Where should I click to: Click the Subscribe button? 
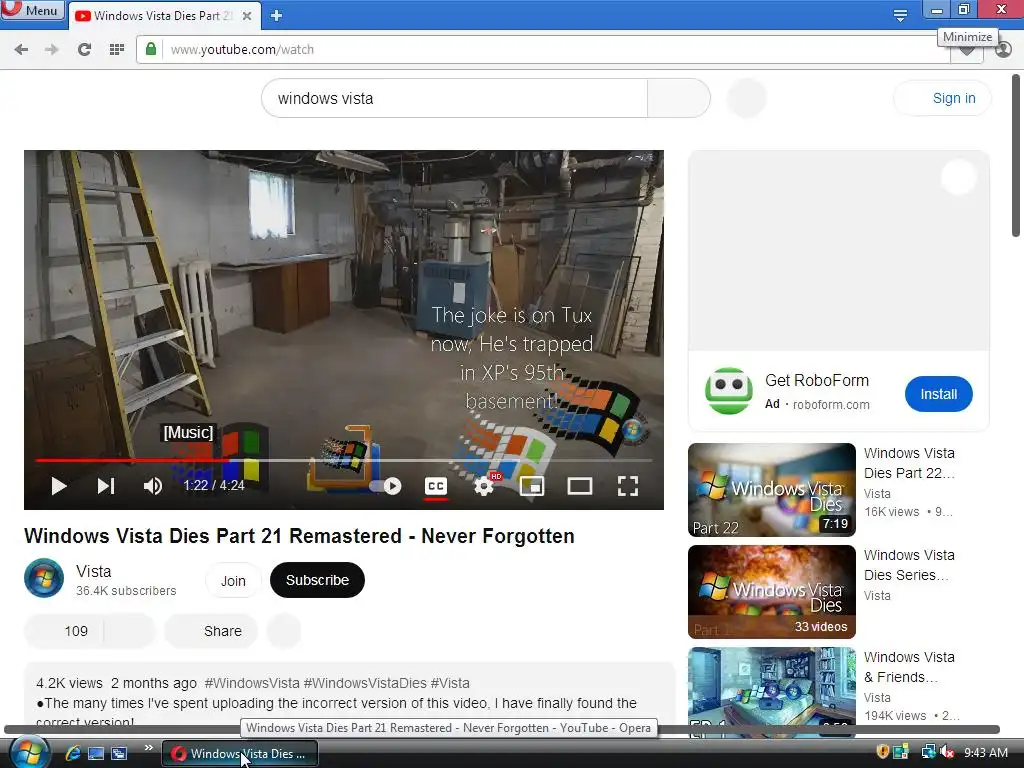317,580
